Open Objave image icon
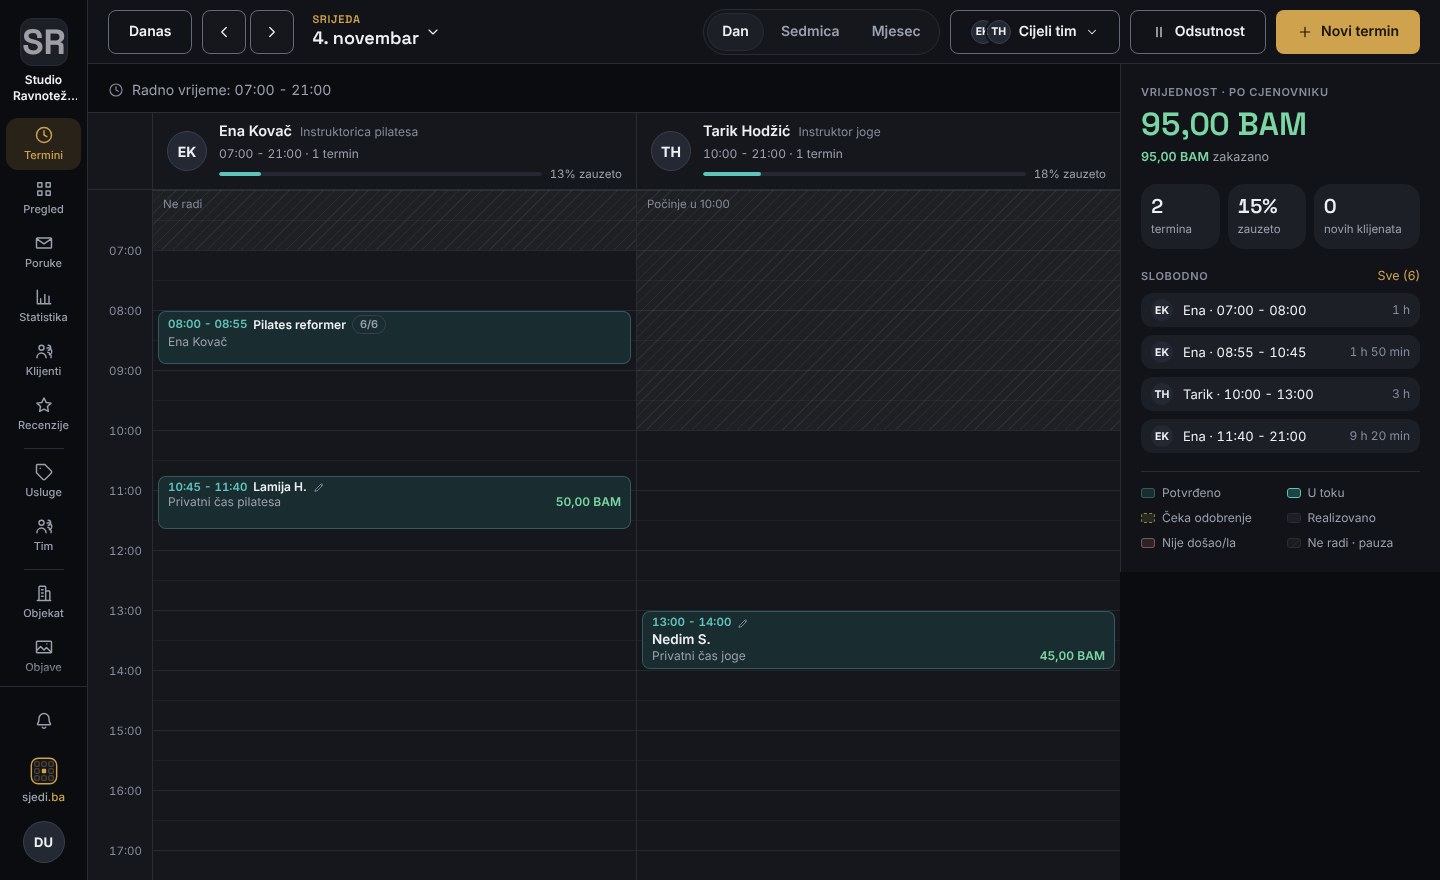This screenshot has height=880, width=1440. 43,647
